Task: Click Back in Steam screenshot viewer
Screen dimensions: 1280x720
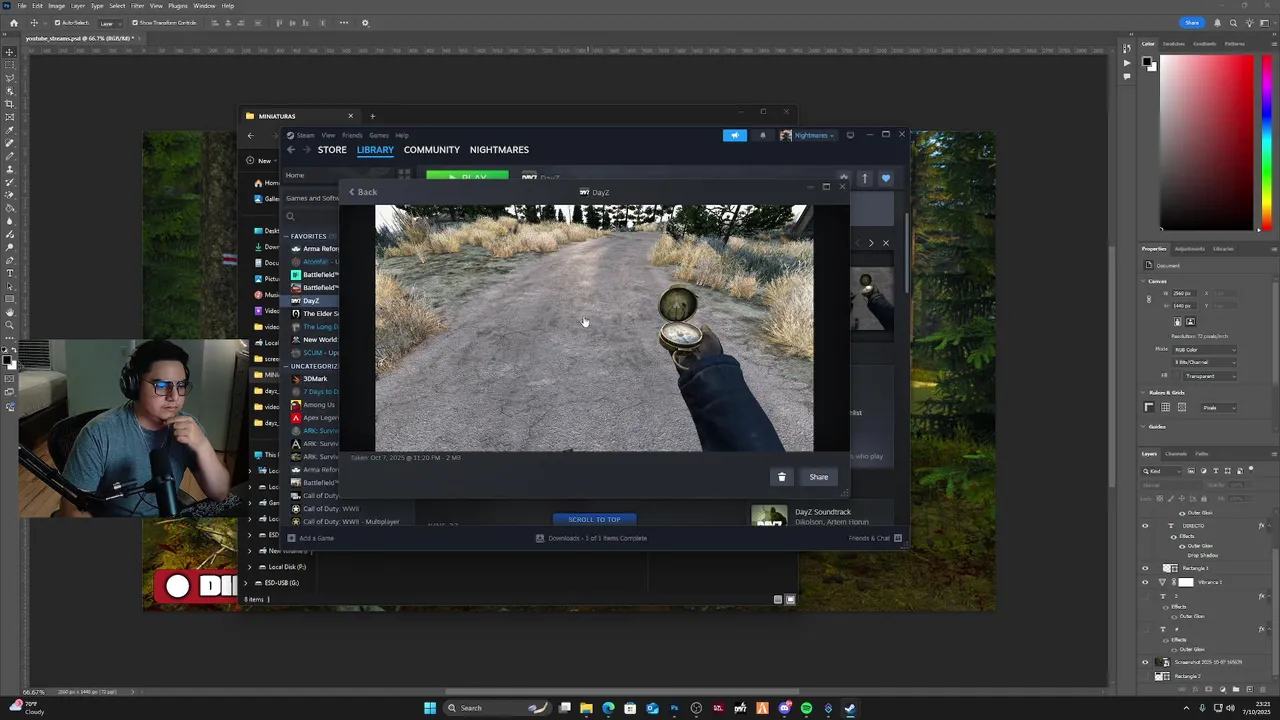Action: point(363,192)
